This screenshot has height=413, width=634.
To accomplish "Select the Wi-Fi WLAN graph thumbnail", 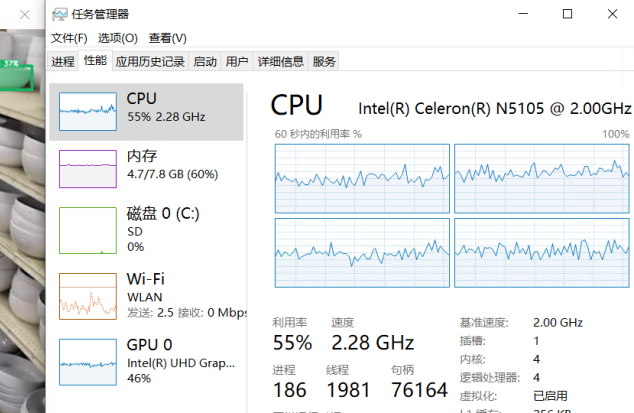I will 87,295.
